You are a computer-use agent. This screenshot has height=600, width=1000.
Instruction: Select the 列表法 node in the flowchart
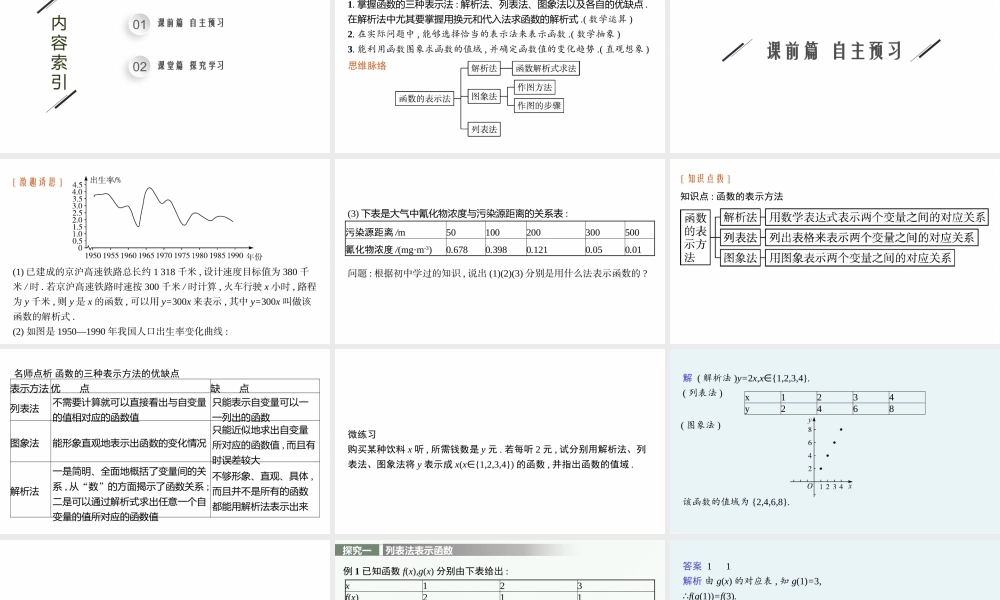pos(485,129)
